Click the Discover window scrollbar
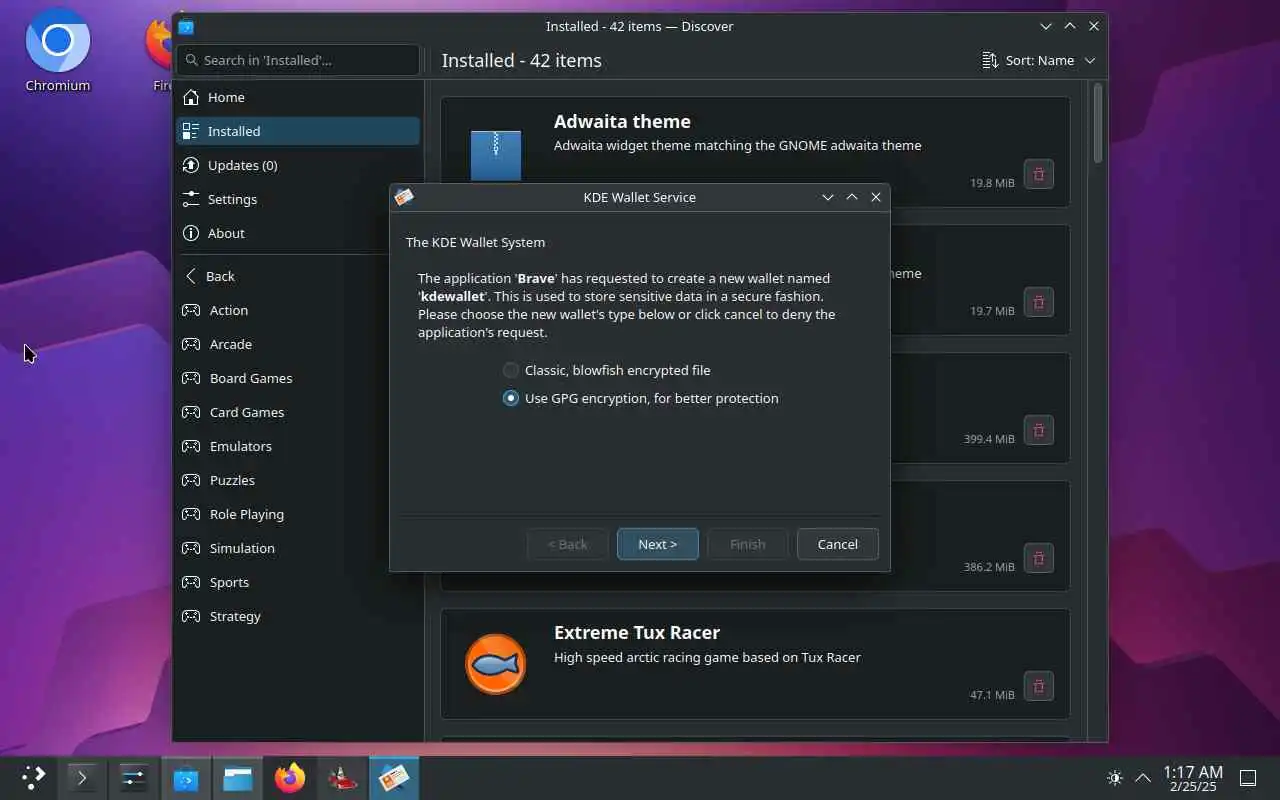 [x=1098, y=123]
